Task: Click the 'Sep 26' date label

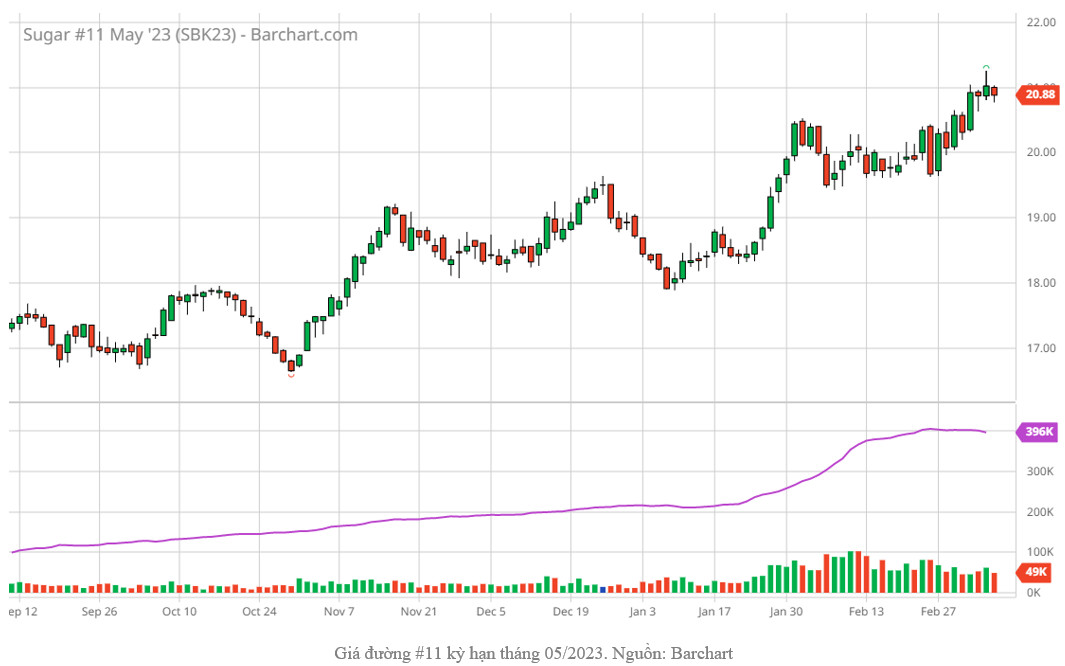Action: click(x=99, y=612)
